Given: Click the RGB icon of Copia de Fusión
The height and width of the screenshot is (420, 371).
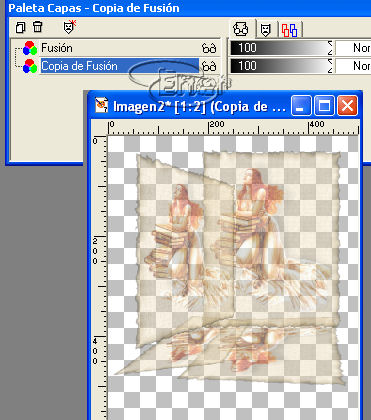Looking at the screenshot, I should pos(30,66).
